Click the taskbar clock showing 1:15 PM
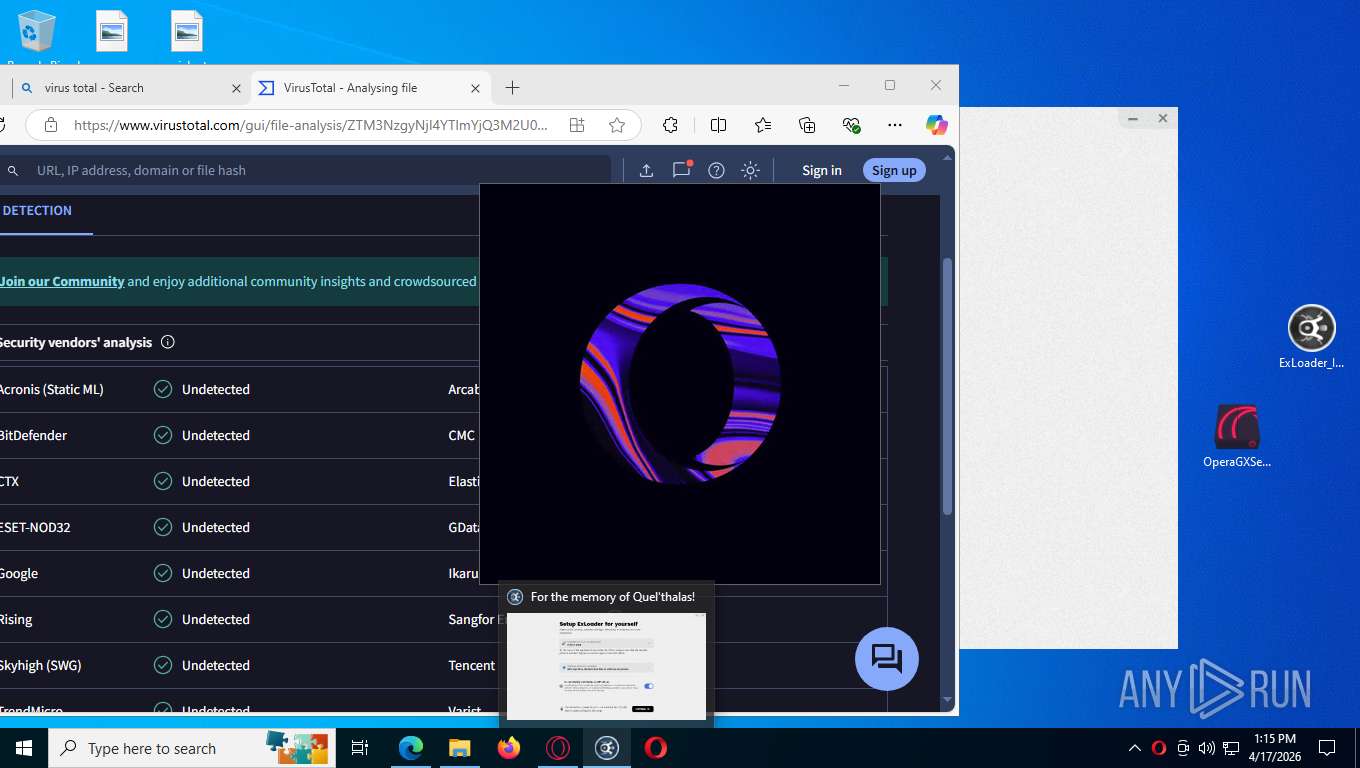The width and height of the screenshot is (1360, 768). [1274, 748]
